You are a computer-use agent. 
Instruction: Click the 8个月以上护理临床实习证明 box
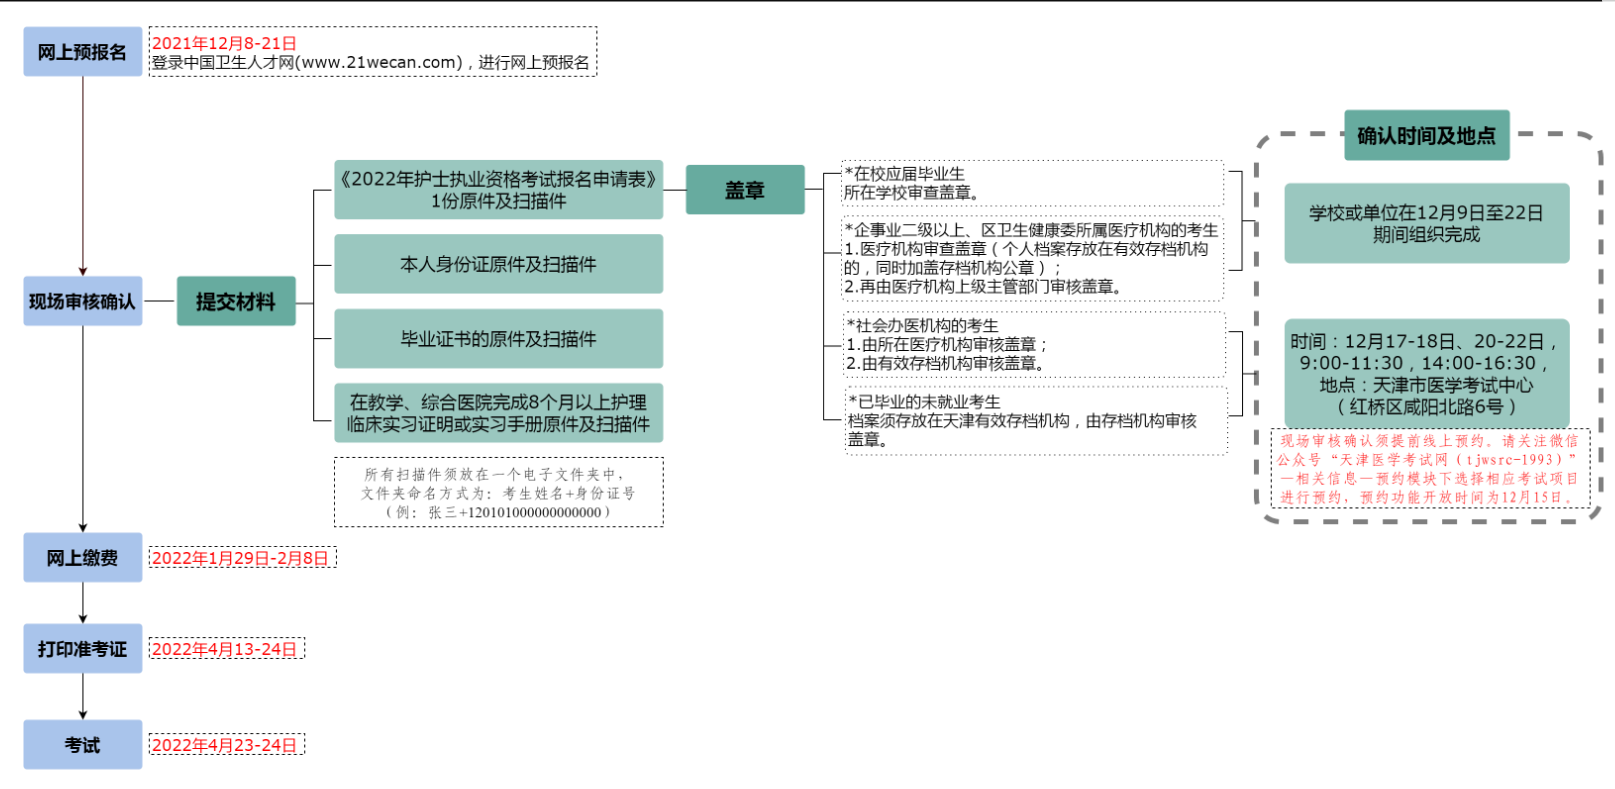498,413
